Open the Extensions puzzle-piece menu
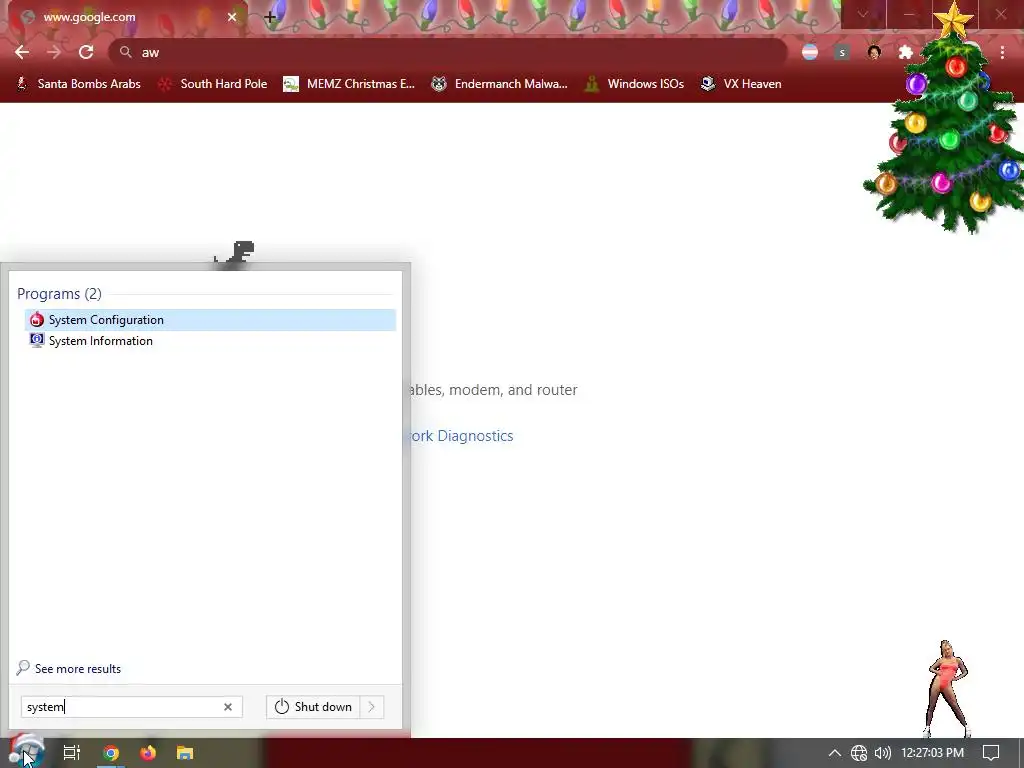Screen dimensions: 1024x768 point(906,52)
